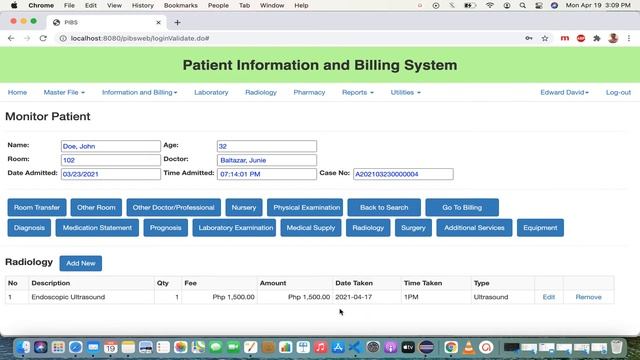The width and height of the screenshot is (640, 360).
Task: Open Google Chrome from the dock
Action: [451, 347]
